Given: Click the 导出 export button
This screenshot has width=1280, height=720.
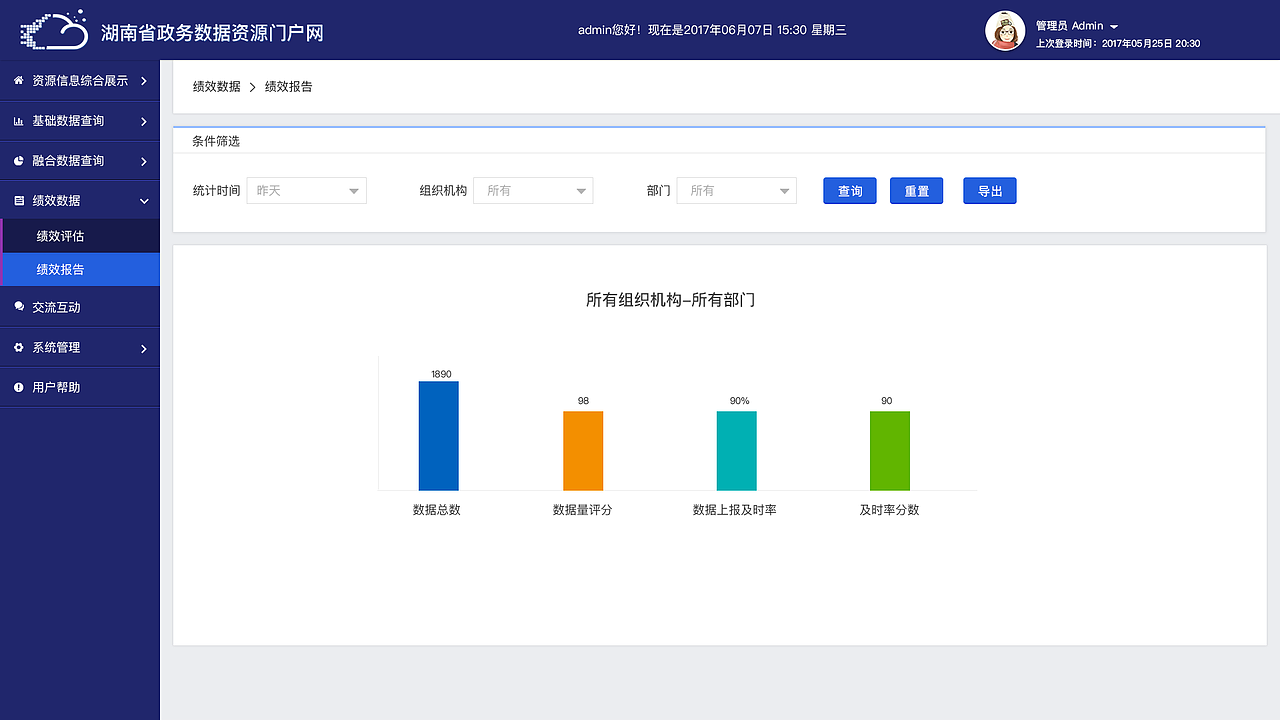Looking at the screenshot, I should 989,190.
